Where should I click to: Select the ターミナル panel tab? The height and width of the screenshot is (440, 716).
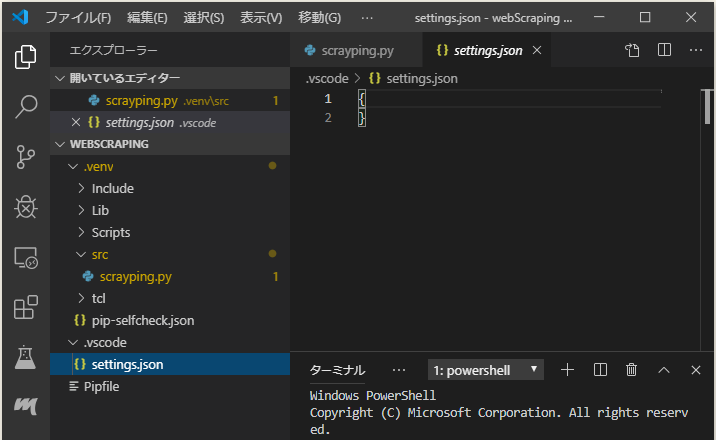click(337, 370)
